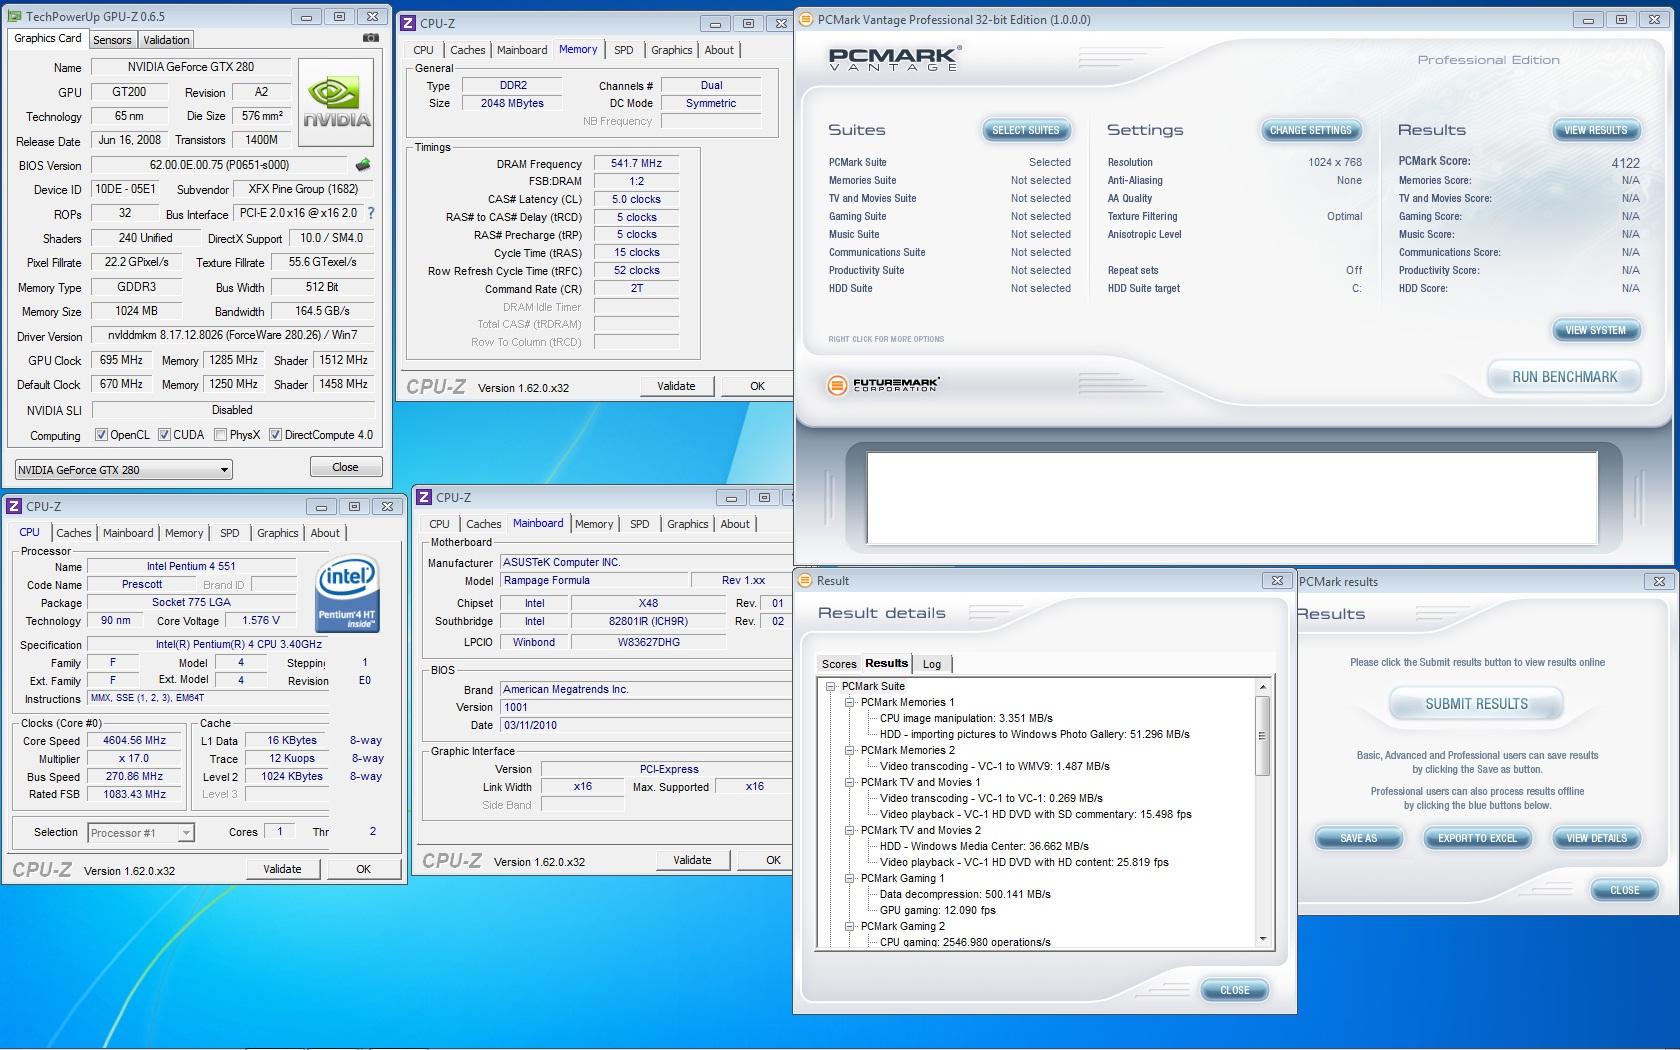1680x1050 pixels.
Task: Click the View System button
Action: click(x=1595, y=330)
